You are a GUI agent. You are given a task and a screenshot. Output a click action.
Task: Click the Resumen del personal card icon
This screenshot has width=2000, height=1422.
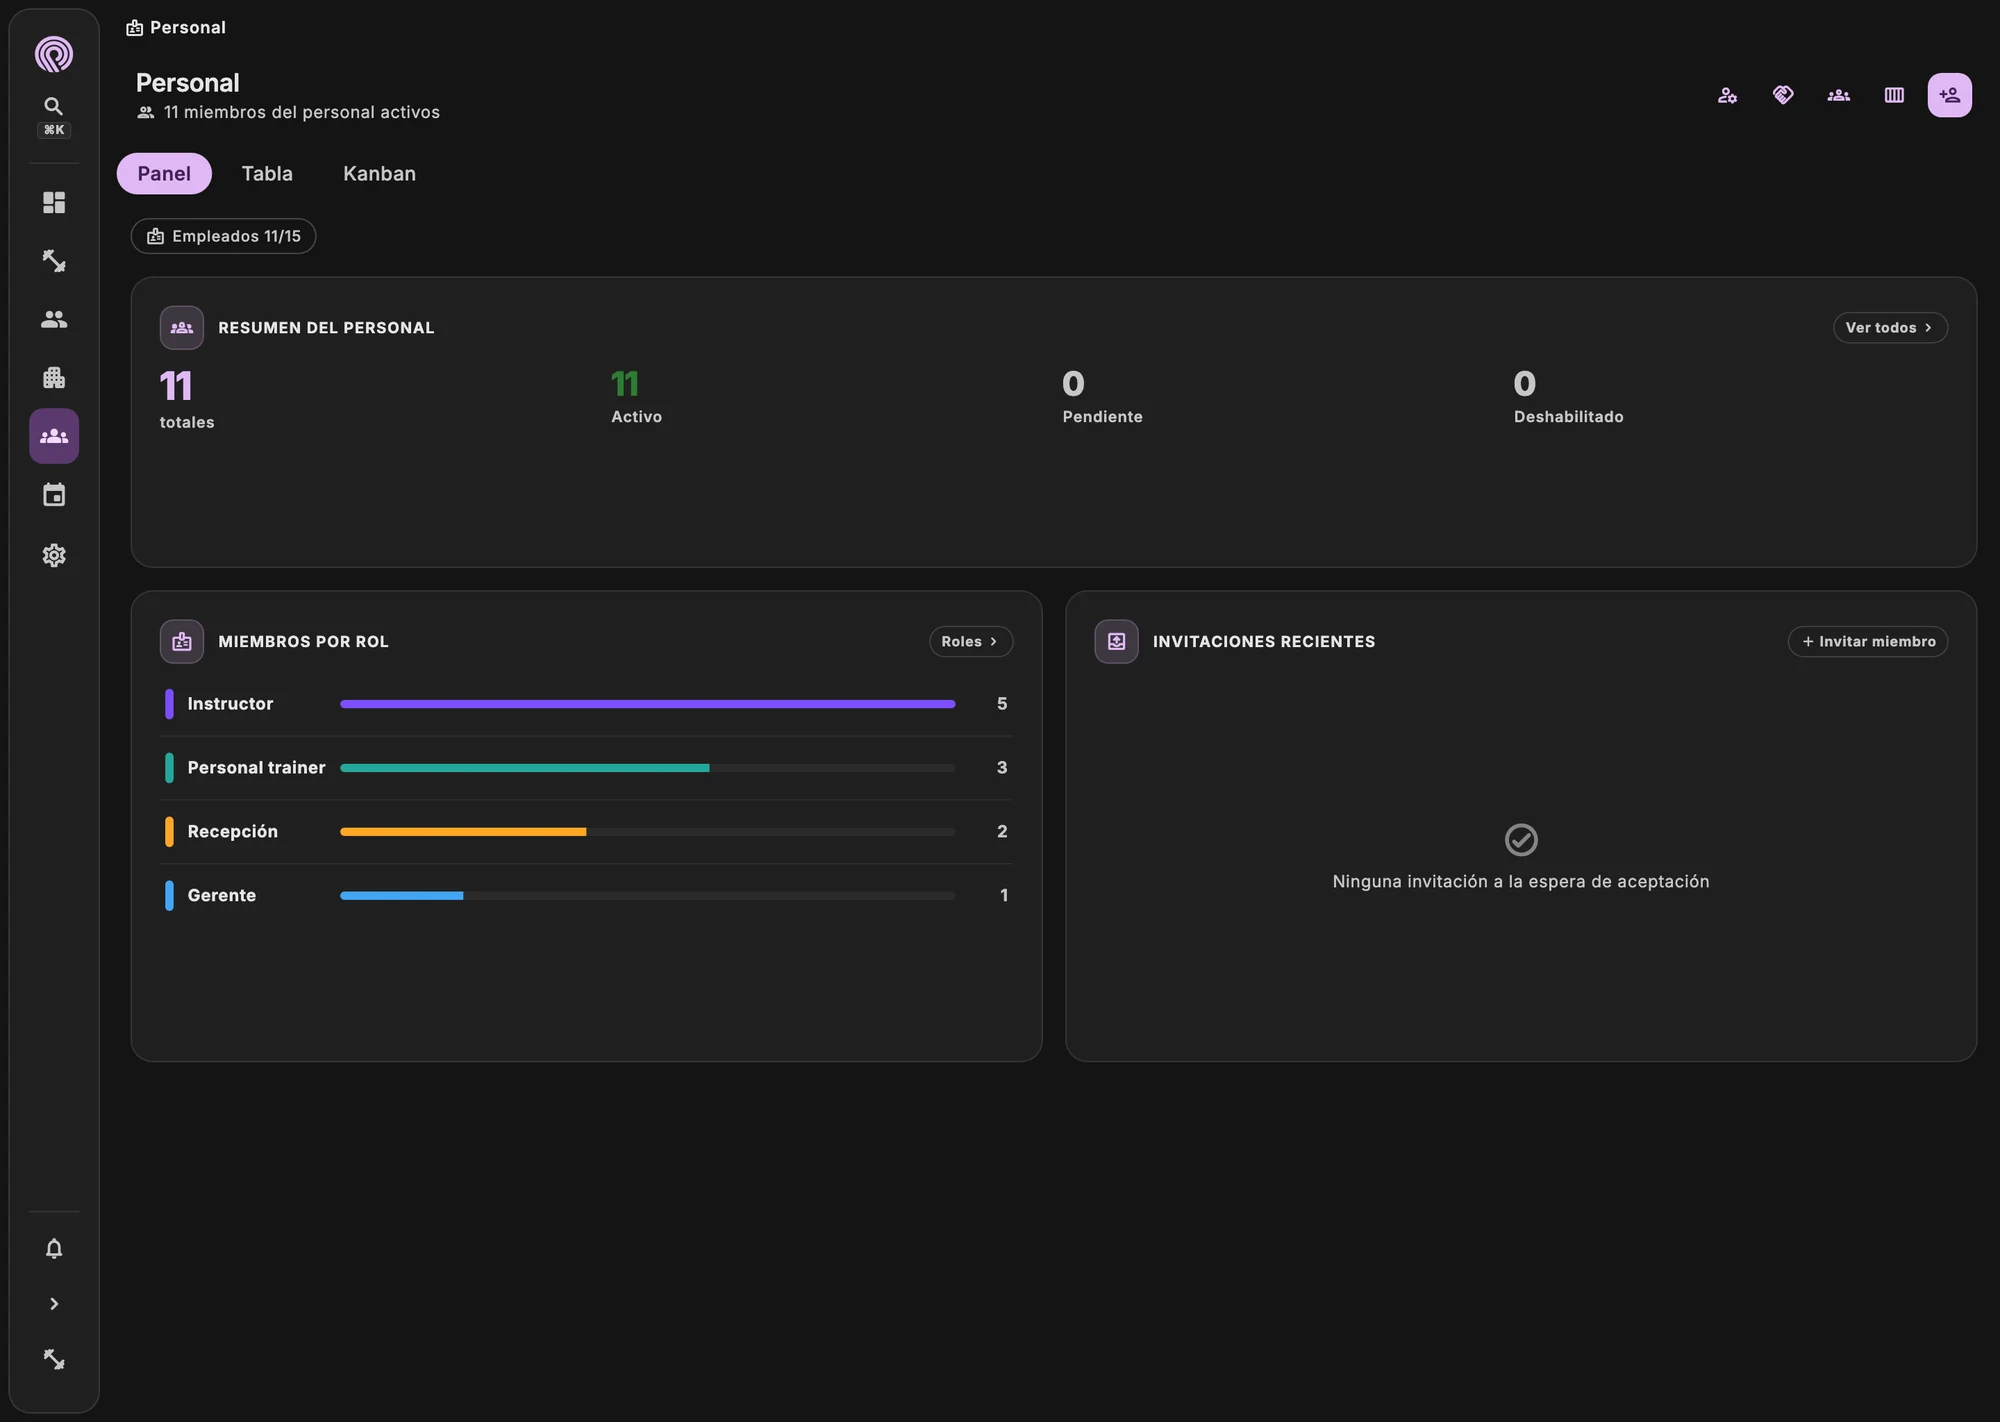click(x=182, y=328)
